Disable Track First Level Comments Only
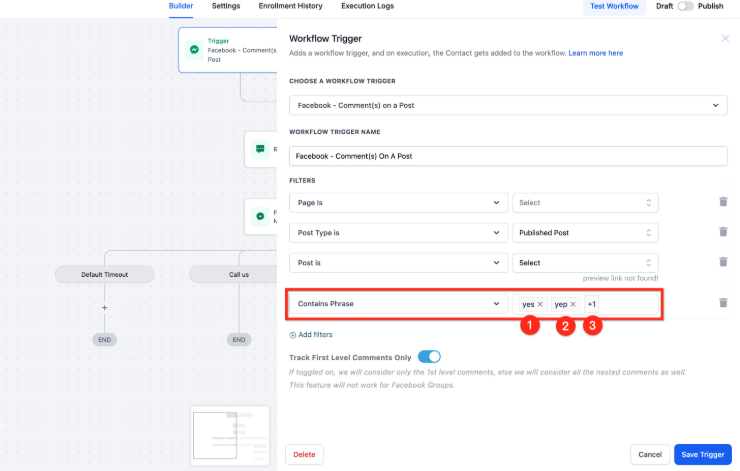Screen dimensions: 740x471 pos(429,356)
